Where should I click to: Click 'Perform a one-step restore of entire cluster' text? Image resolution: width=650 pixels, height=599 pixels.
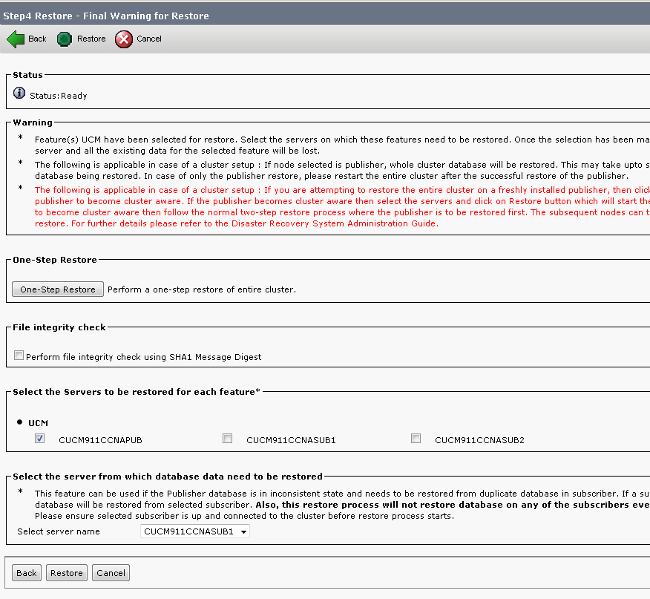[201, 290]
